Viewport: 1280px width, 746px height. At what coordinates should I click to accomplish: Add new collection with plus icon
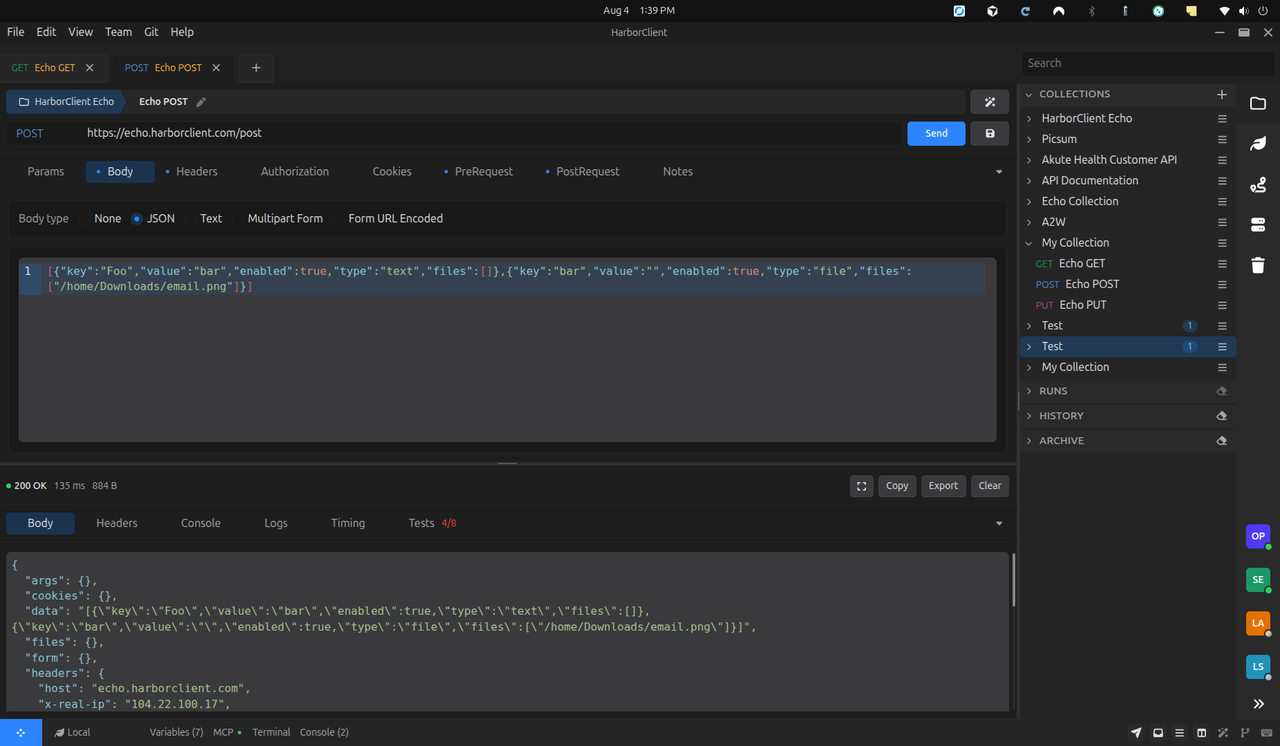coord(1221,94)
